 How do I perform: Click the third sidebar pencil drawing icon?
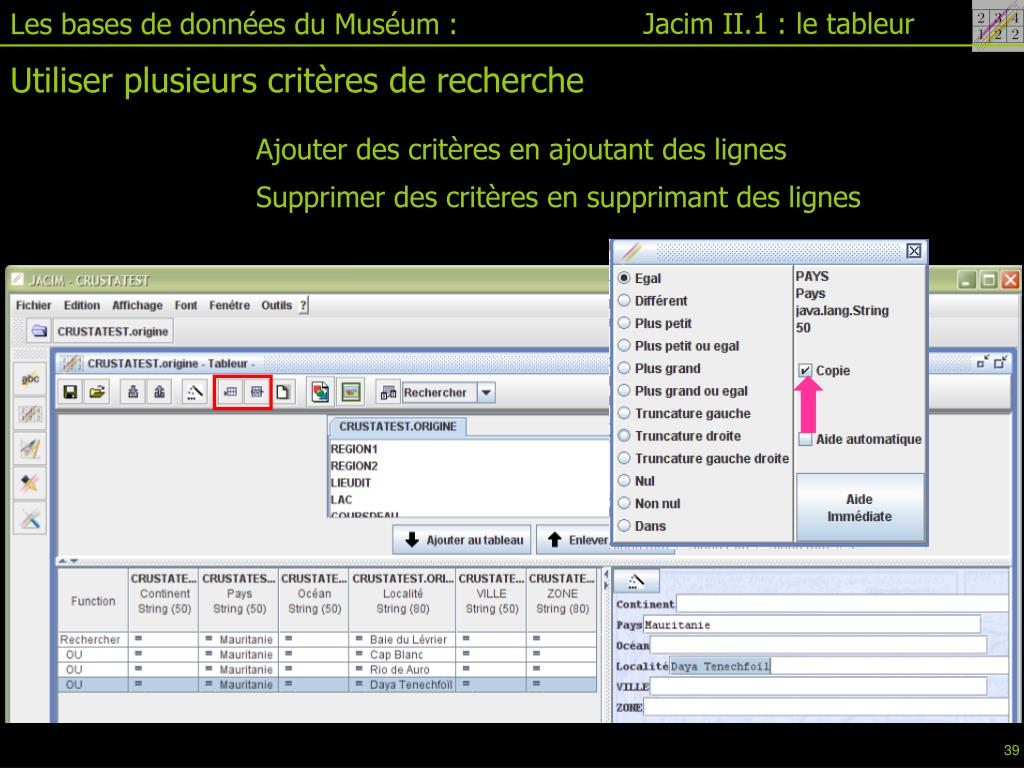pyautogui.click(x=30, y=449)
